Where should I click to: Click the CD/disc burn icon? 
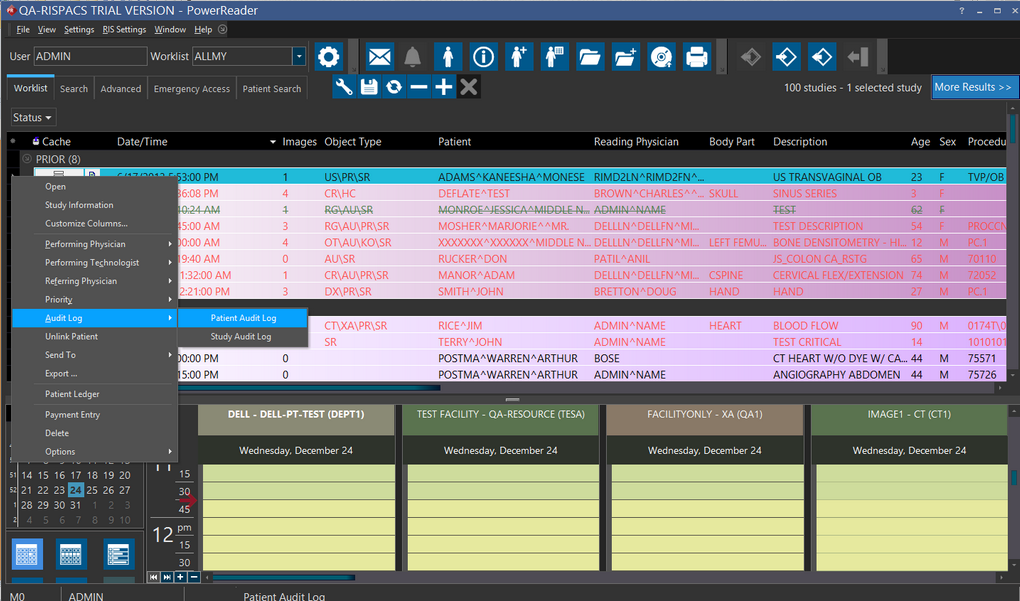661,57
